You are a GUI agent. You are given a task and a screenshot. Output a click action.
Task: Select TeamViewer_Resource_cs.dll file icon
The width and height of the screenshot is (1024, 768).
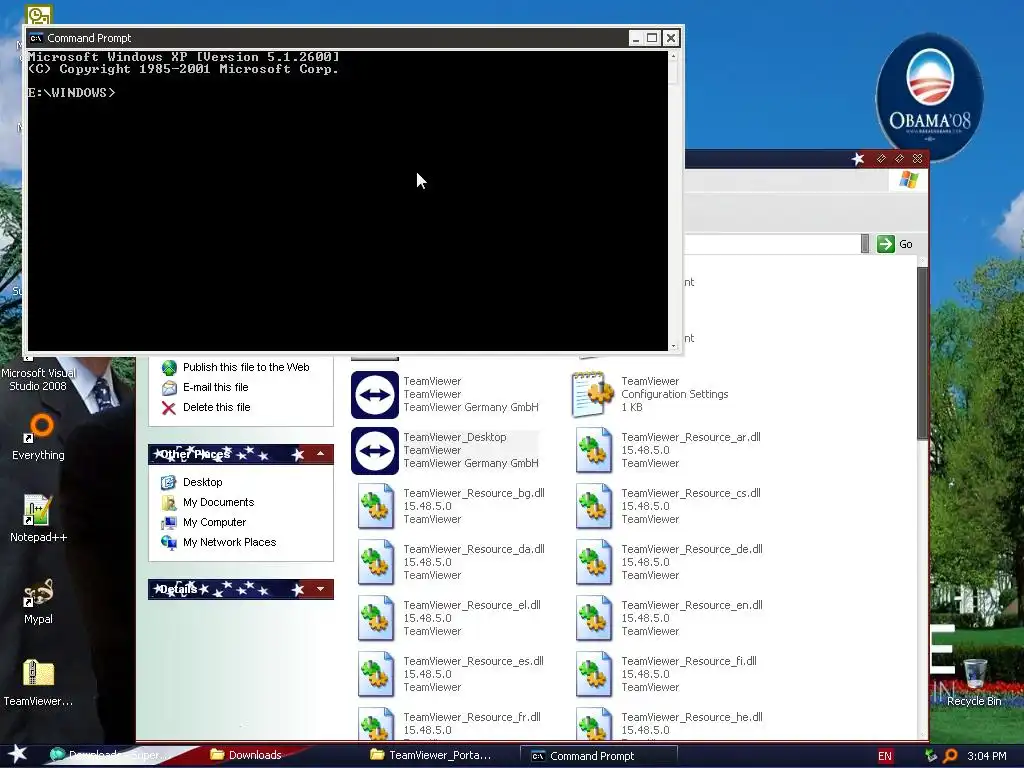point(593,506)
